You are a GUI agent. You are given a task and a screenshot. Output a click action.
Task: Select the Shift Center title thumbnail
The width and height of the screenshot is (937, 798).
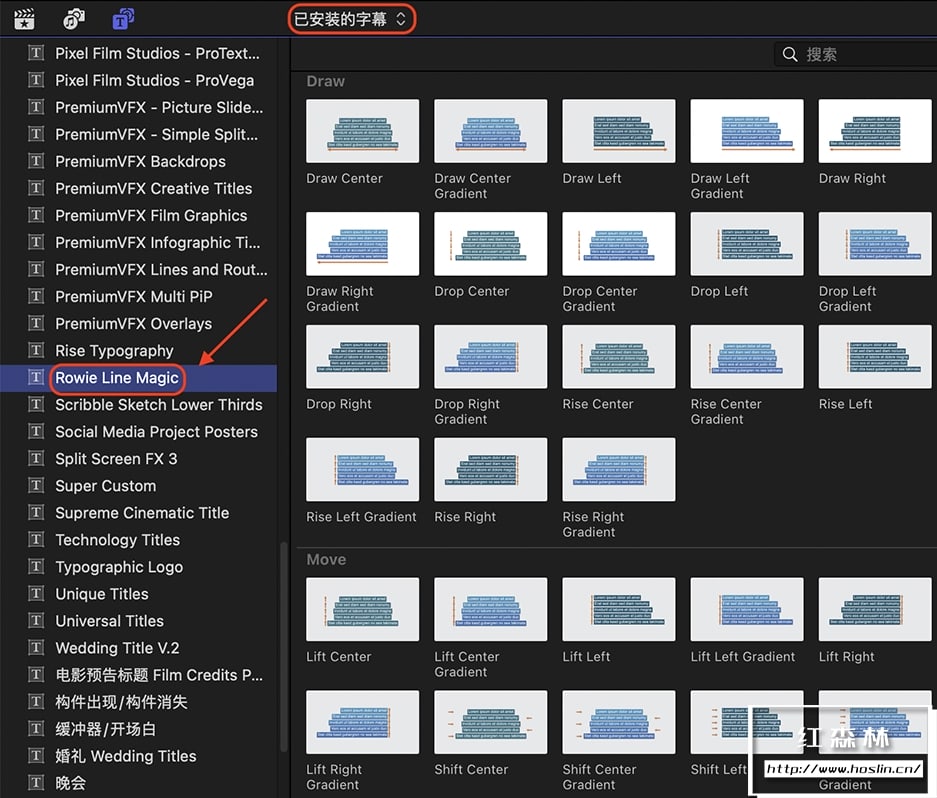491,723
